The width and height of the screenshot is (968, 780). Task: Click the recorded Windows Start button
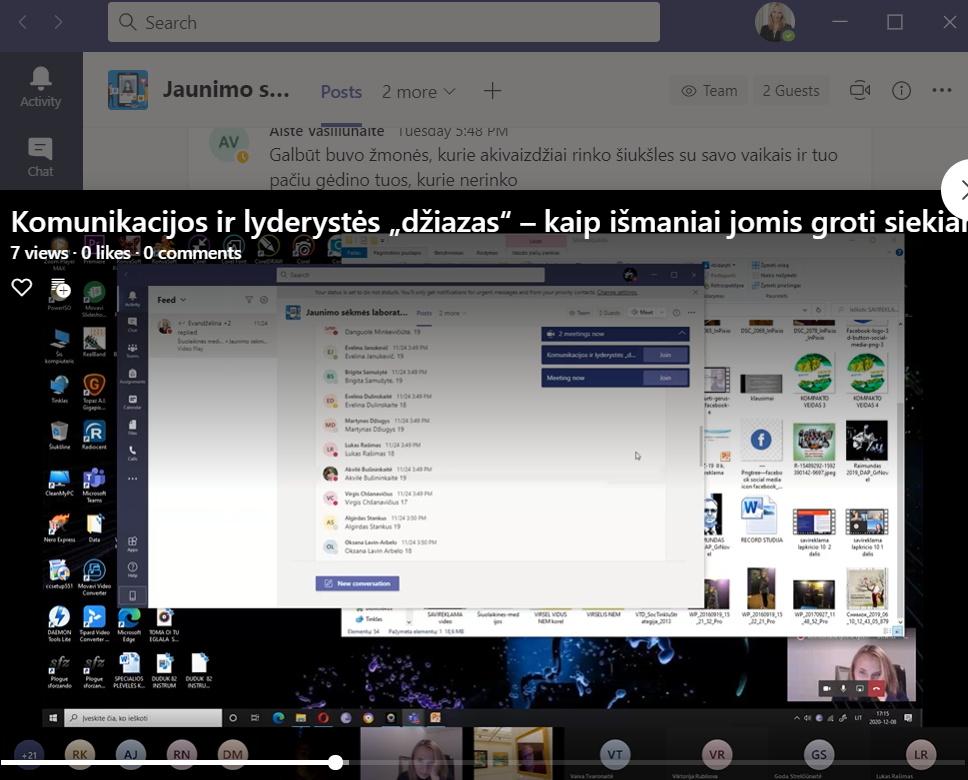[x=53, y=718]
